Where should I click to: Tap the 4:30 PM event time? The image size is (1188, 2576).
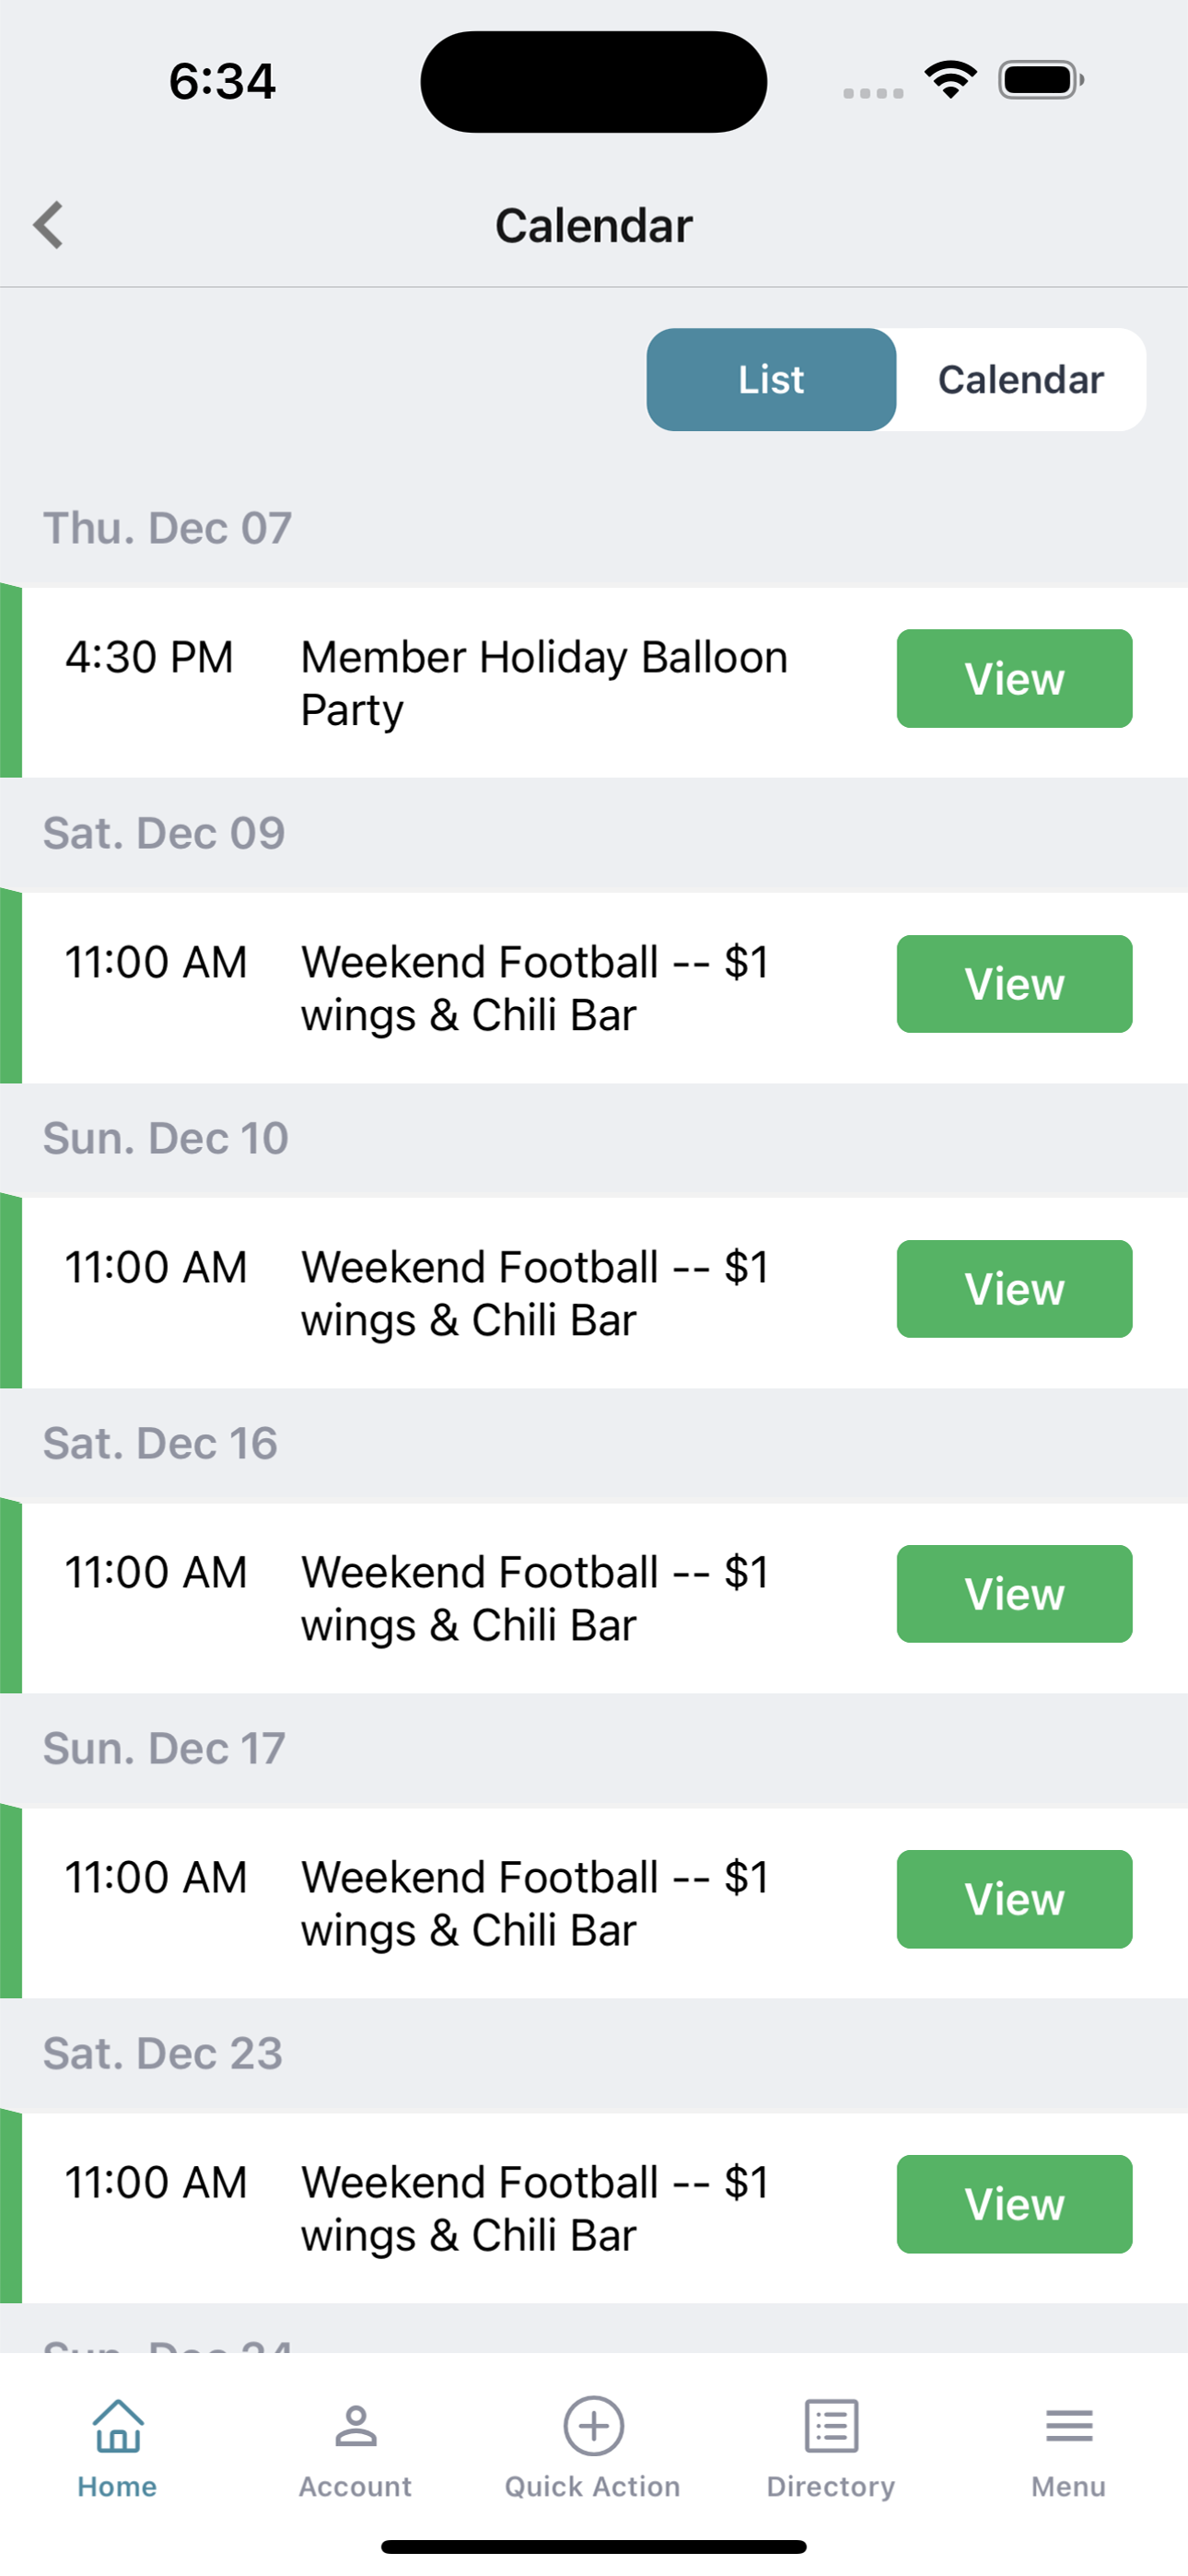(x=149, y=658)
